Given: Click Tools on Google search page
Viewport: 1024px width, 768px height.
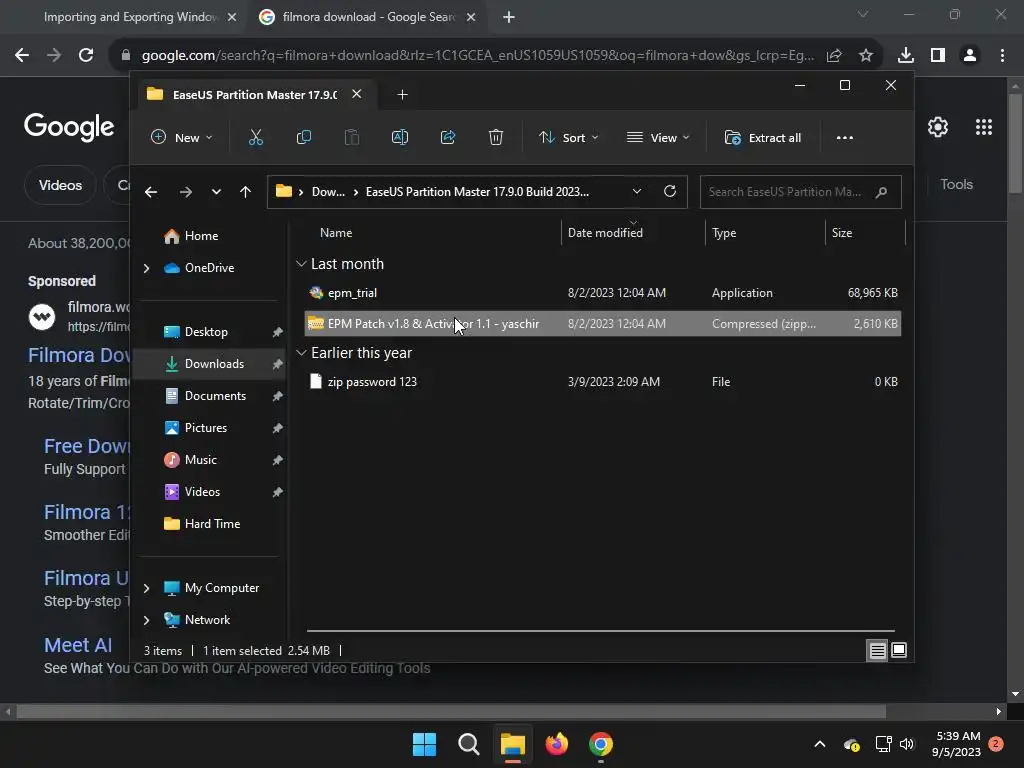Looking at the screenshot, I should pos(956,184).
